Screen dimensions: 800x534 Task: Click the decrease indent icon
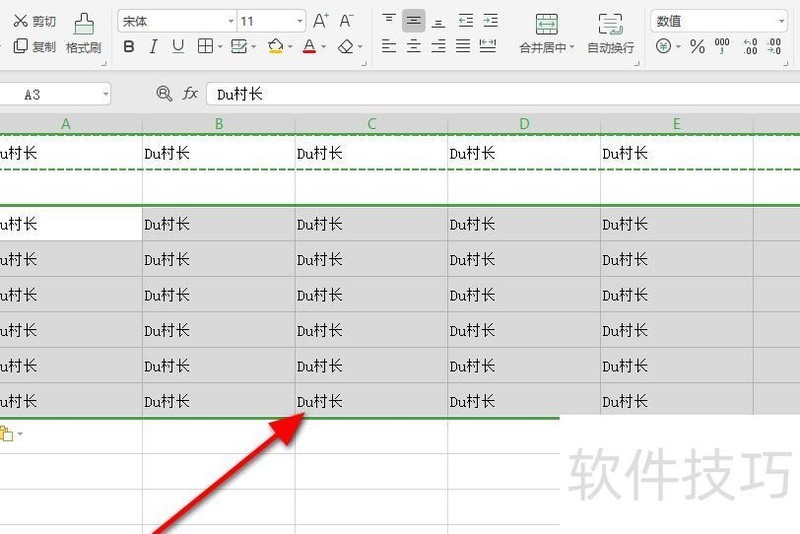[x=465, y=21]
